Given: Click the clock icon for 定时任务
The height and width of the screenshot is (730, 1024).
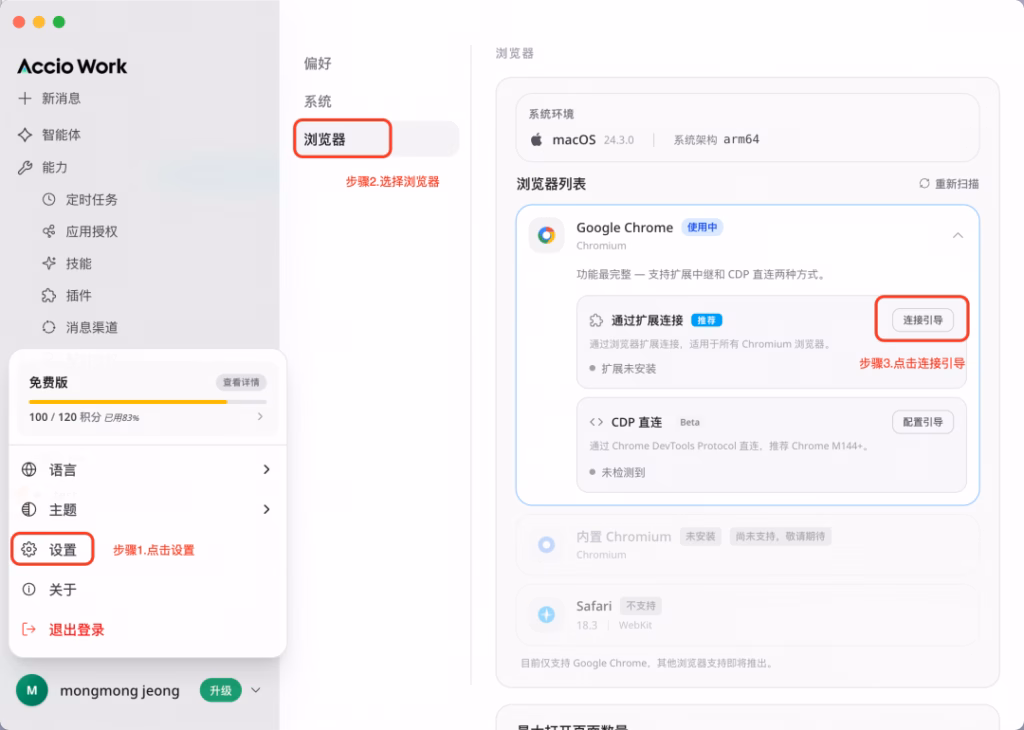Looking at the screenshot, I should point(49,199).
